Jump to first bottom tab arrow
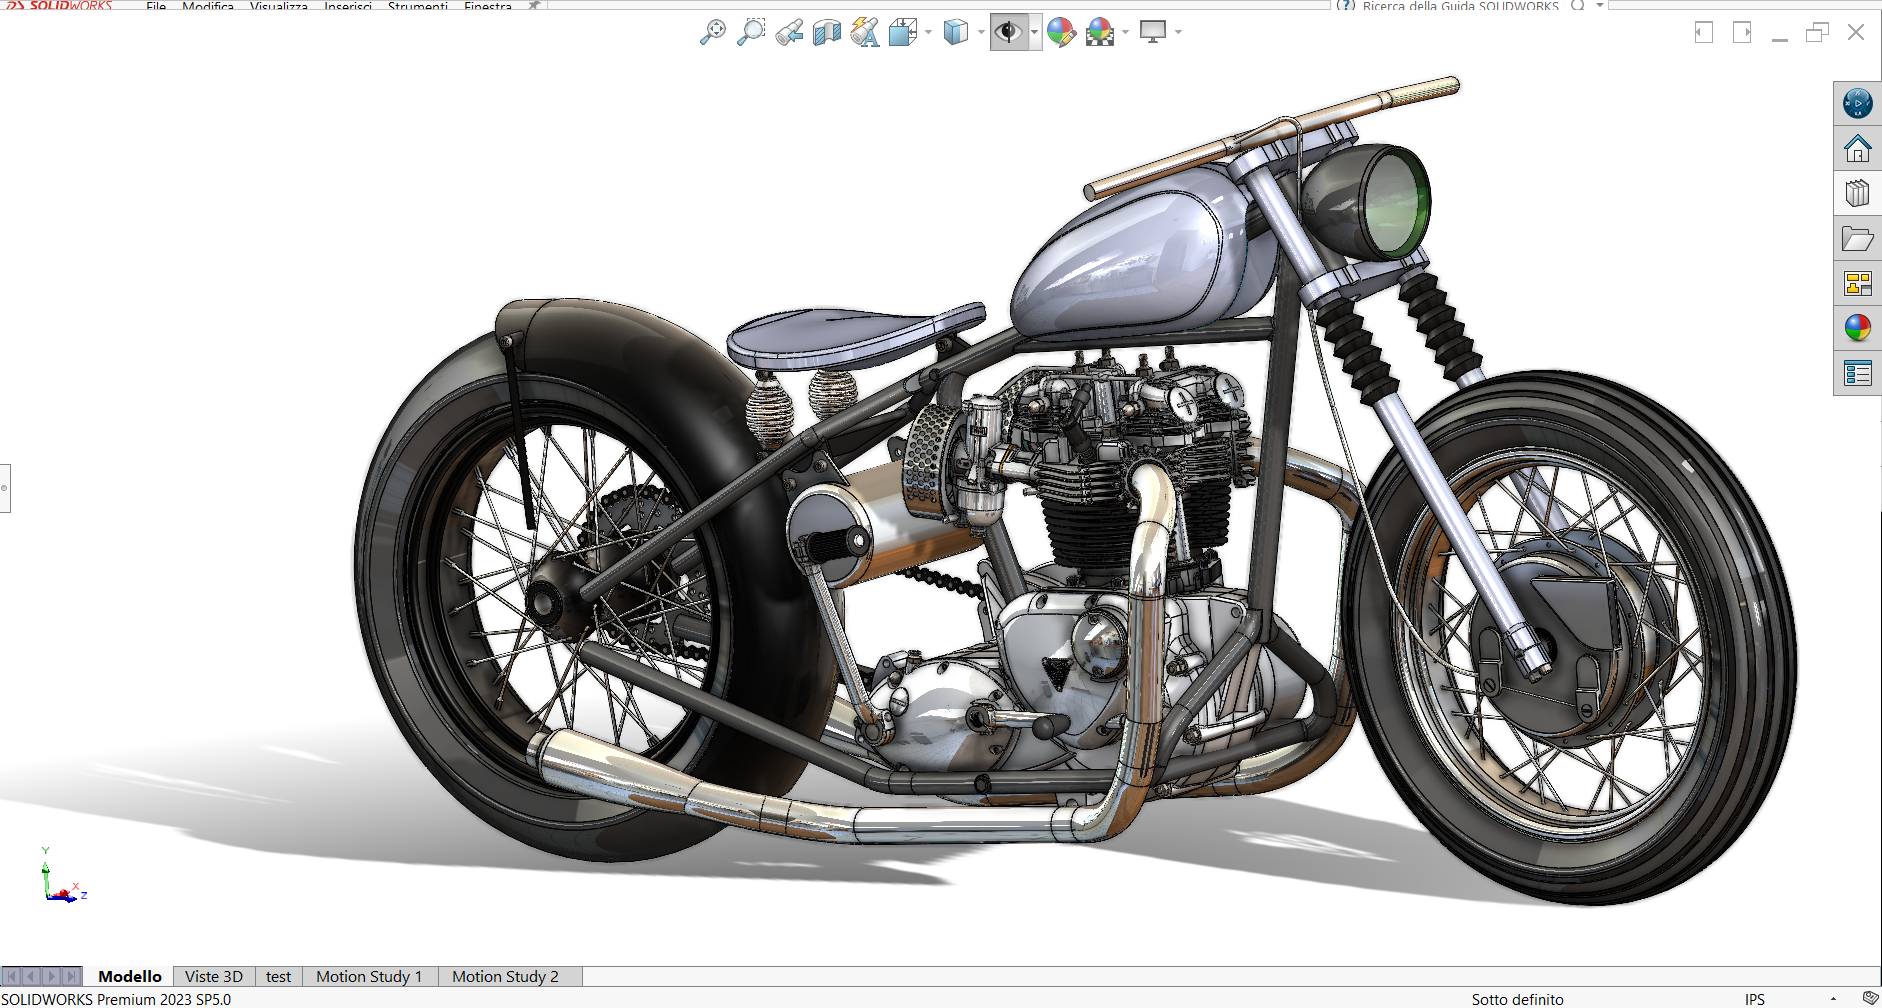This screenshot has width=1882, height=1008. [11, 977]
